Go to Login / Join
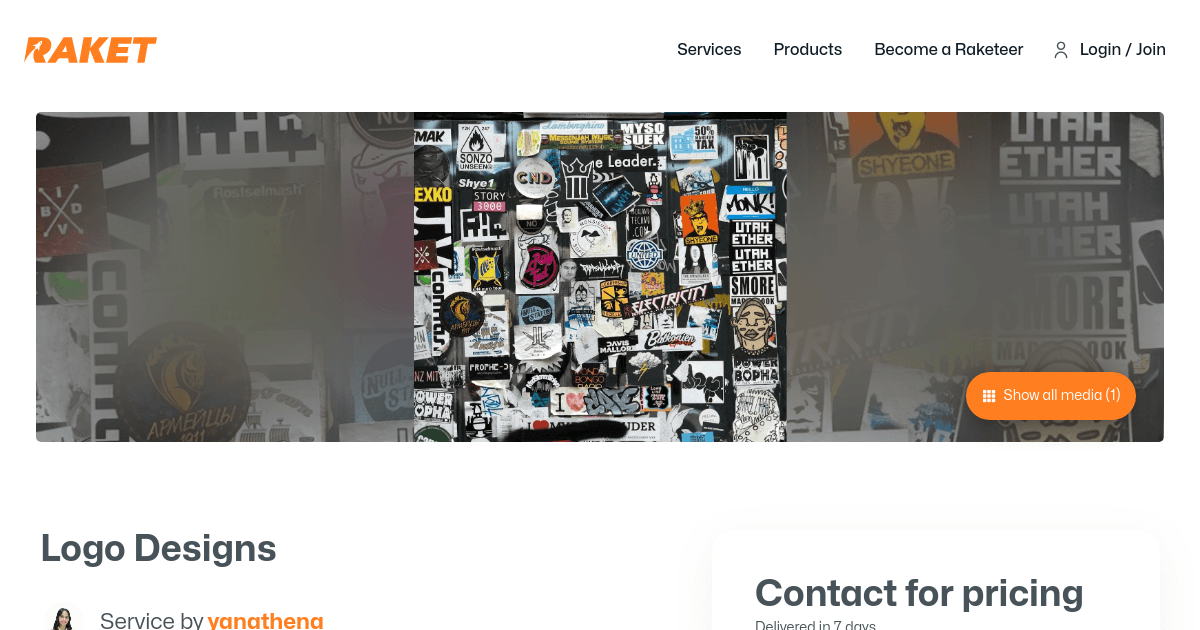This screenshot has width=1200, height=630. pyautogui.click(x=1123, y=49)
